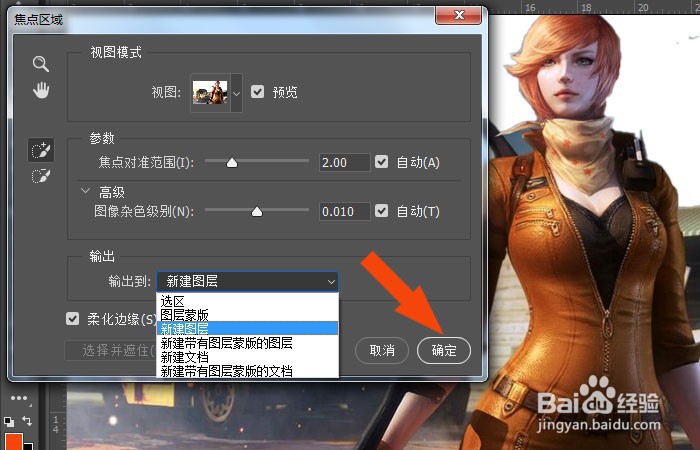Choose the Focus Area Subtract brush tool
The image size is (700, 450).
click(41, 176)
